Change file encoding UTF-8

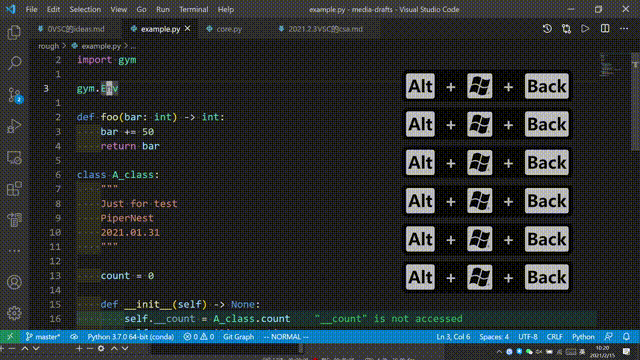pyautogui.click(x=528, y=337)
